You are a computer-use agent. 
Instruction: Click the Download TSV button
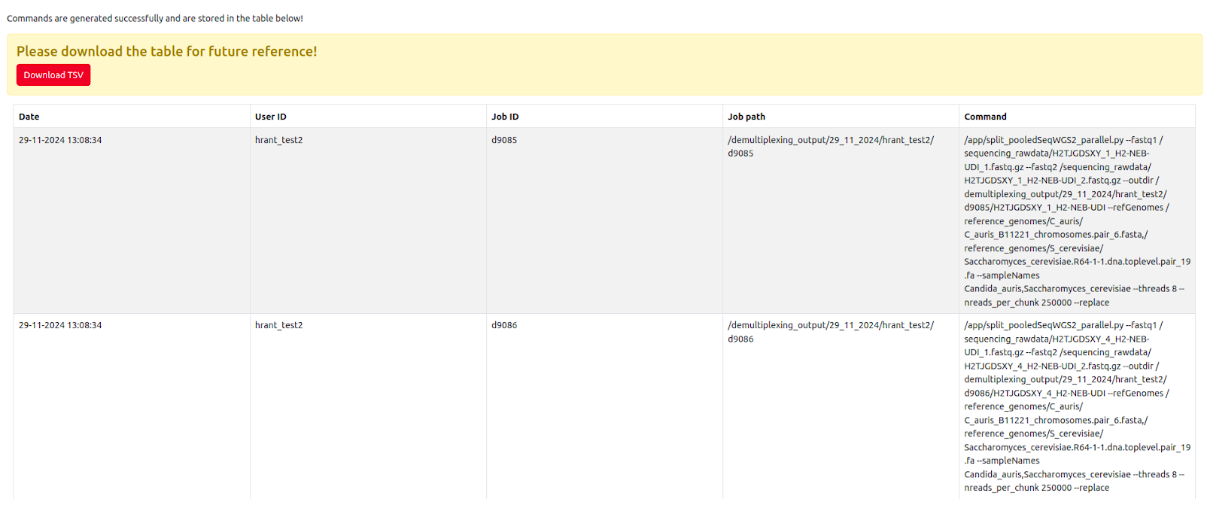tap(53, 75)
